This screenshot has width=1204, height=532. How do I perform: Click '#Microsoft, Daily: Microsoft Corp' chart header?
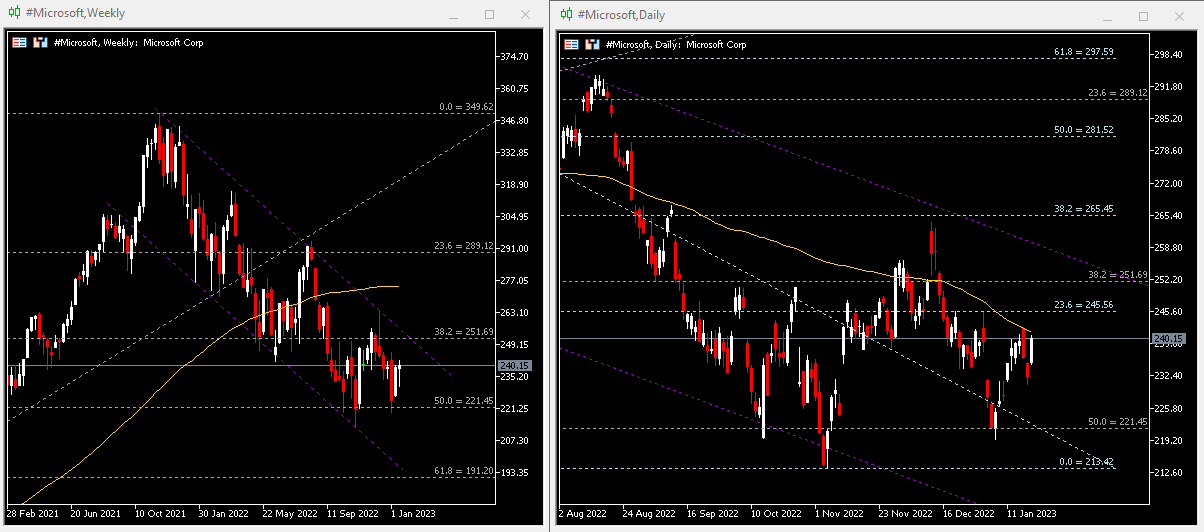[675, 44]
